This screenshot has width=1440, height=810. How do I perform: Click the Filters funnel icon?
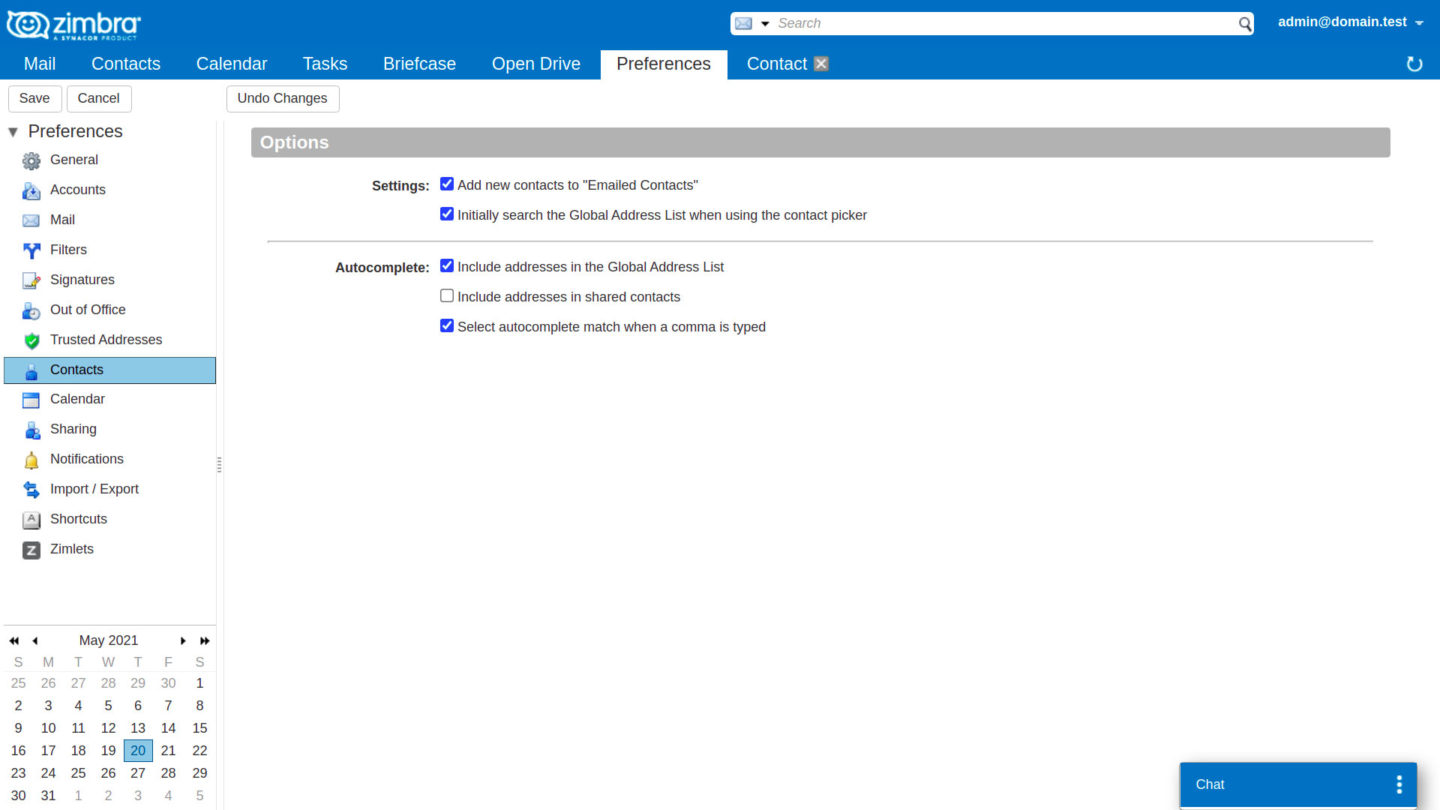[x=29, y=249]
